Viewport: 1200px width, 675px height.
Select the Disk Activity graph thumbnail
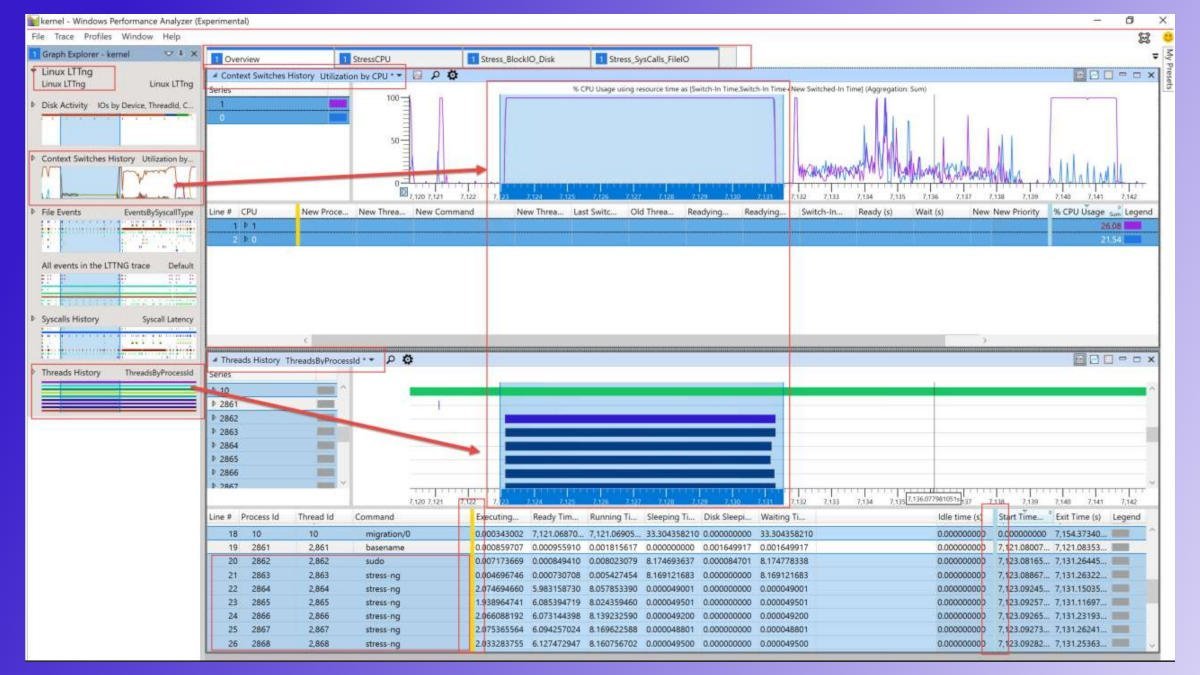tap(119, 129)
